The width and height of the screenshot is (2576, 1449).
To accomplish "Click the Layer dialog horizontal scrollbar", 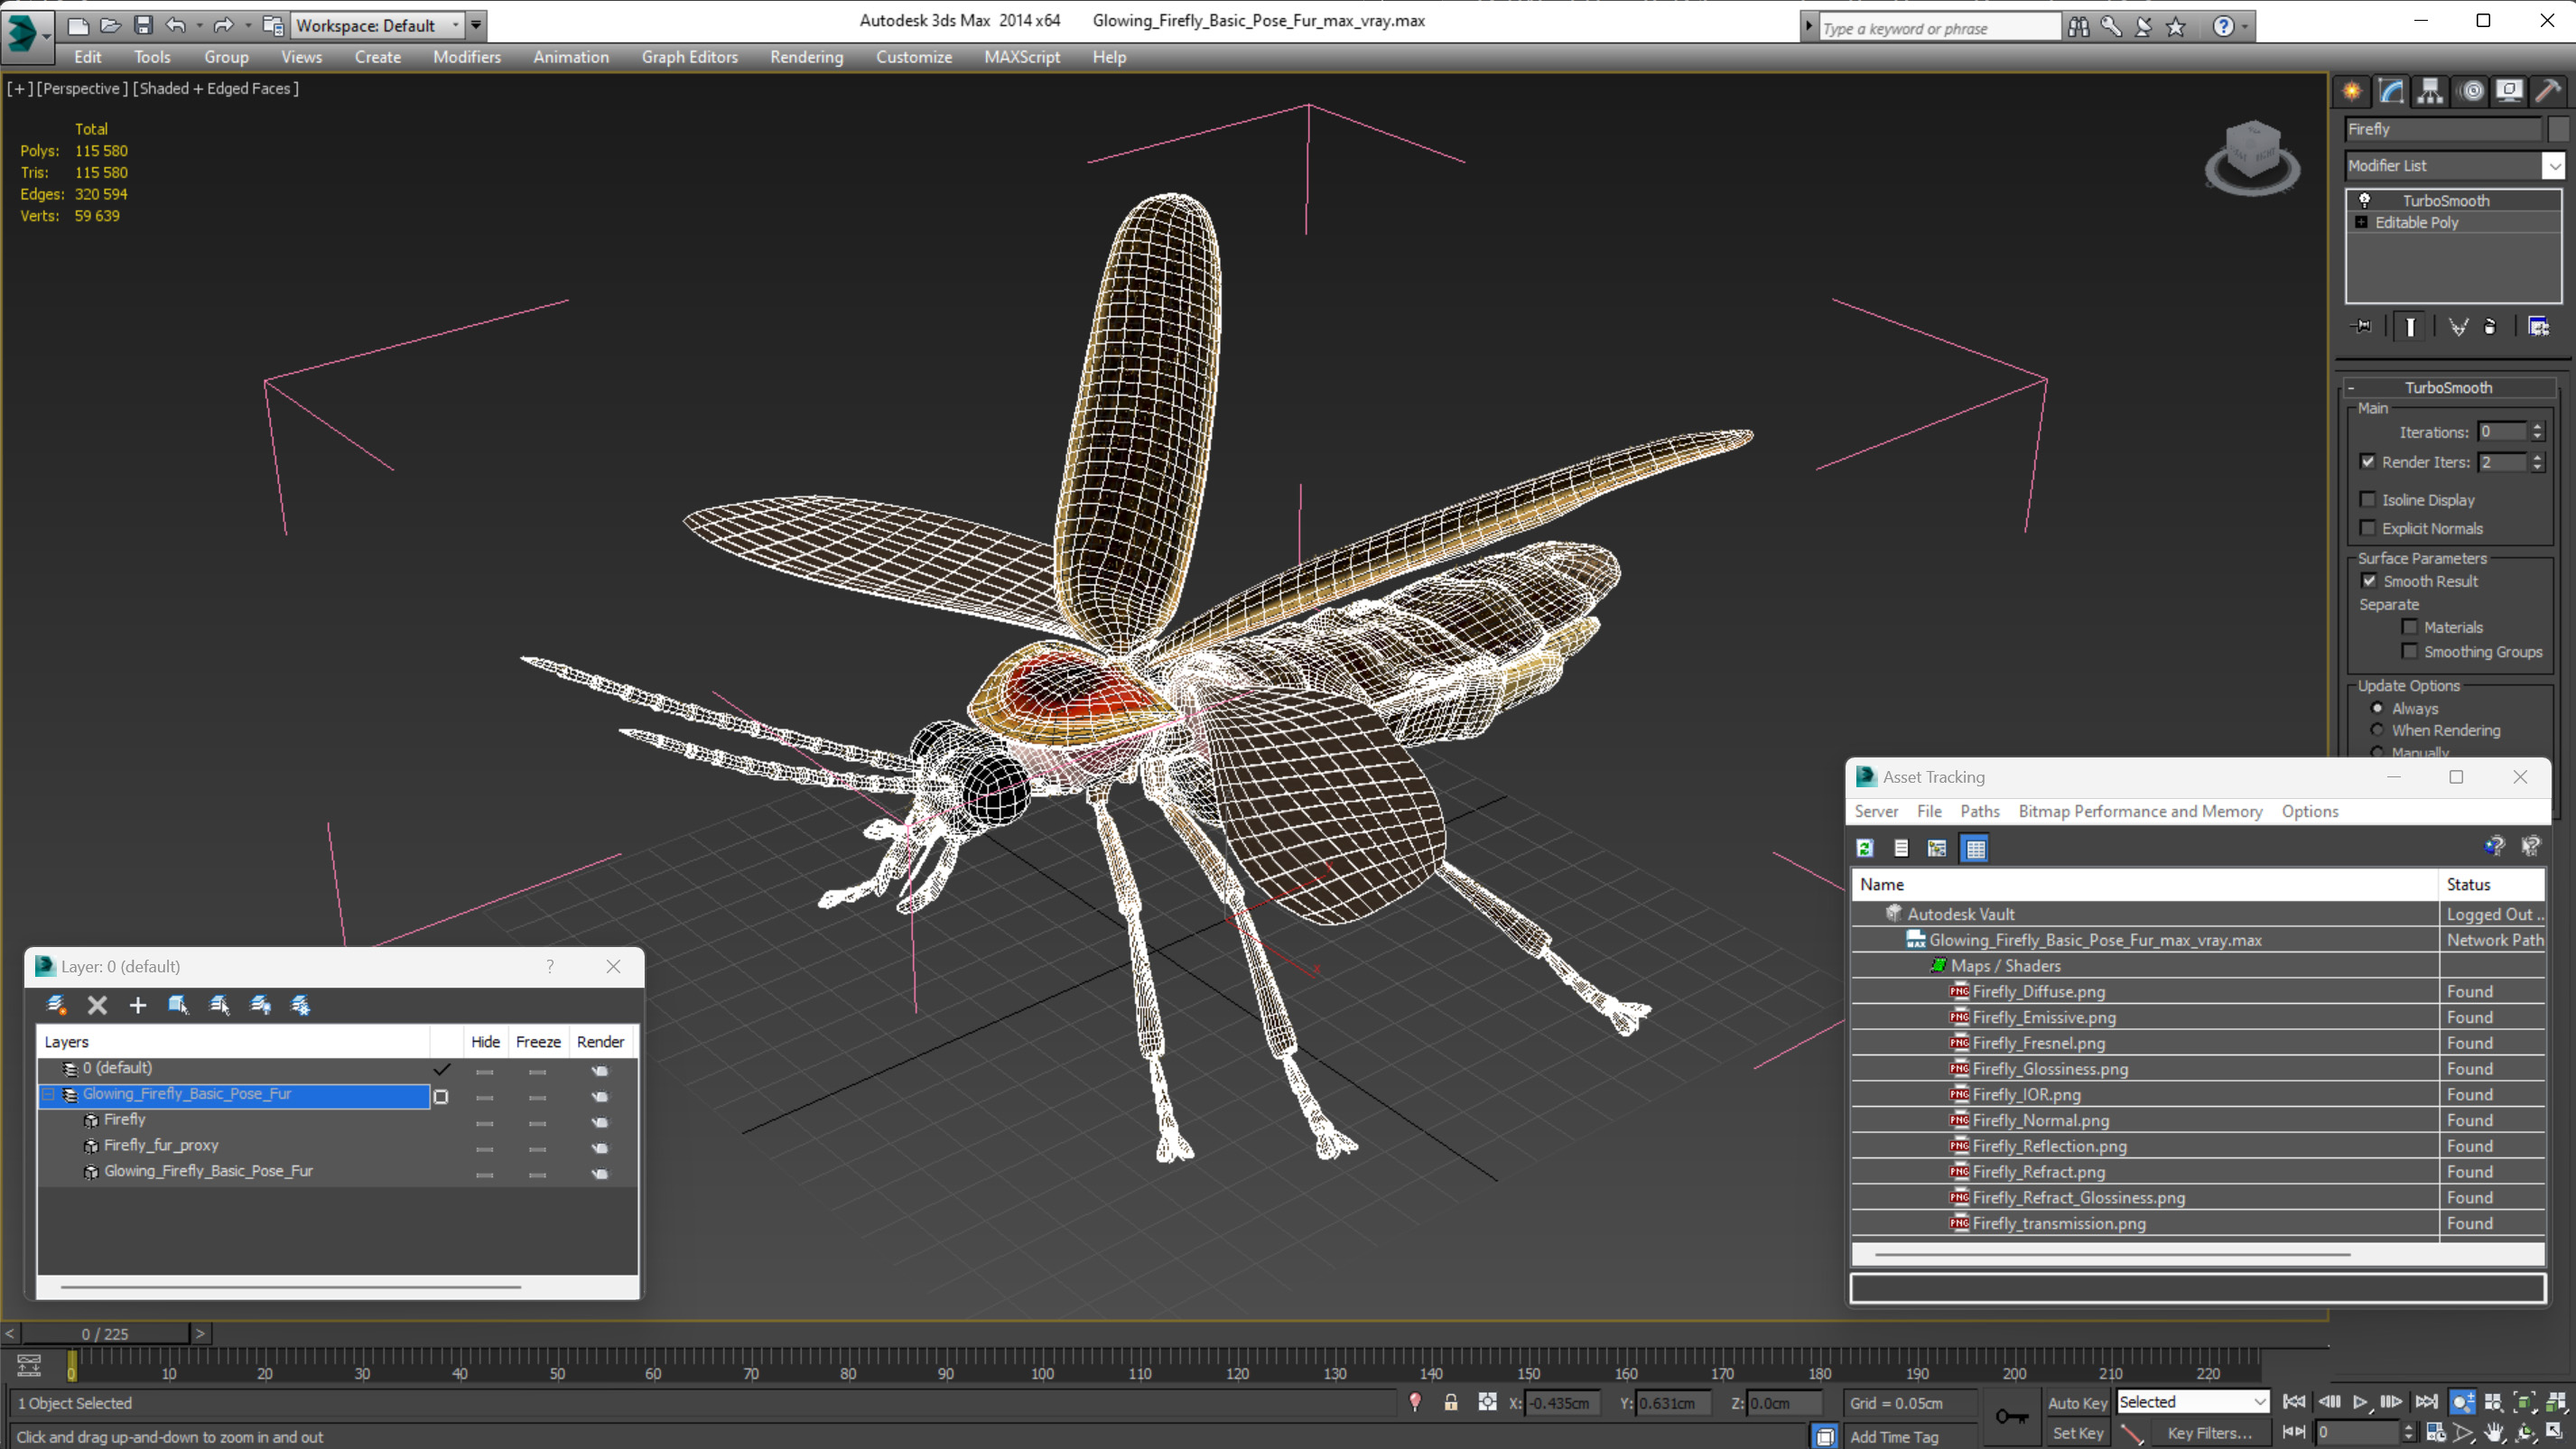I will click(x=290, y=1286).
